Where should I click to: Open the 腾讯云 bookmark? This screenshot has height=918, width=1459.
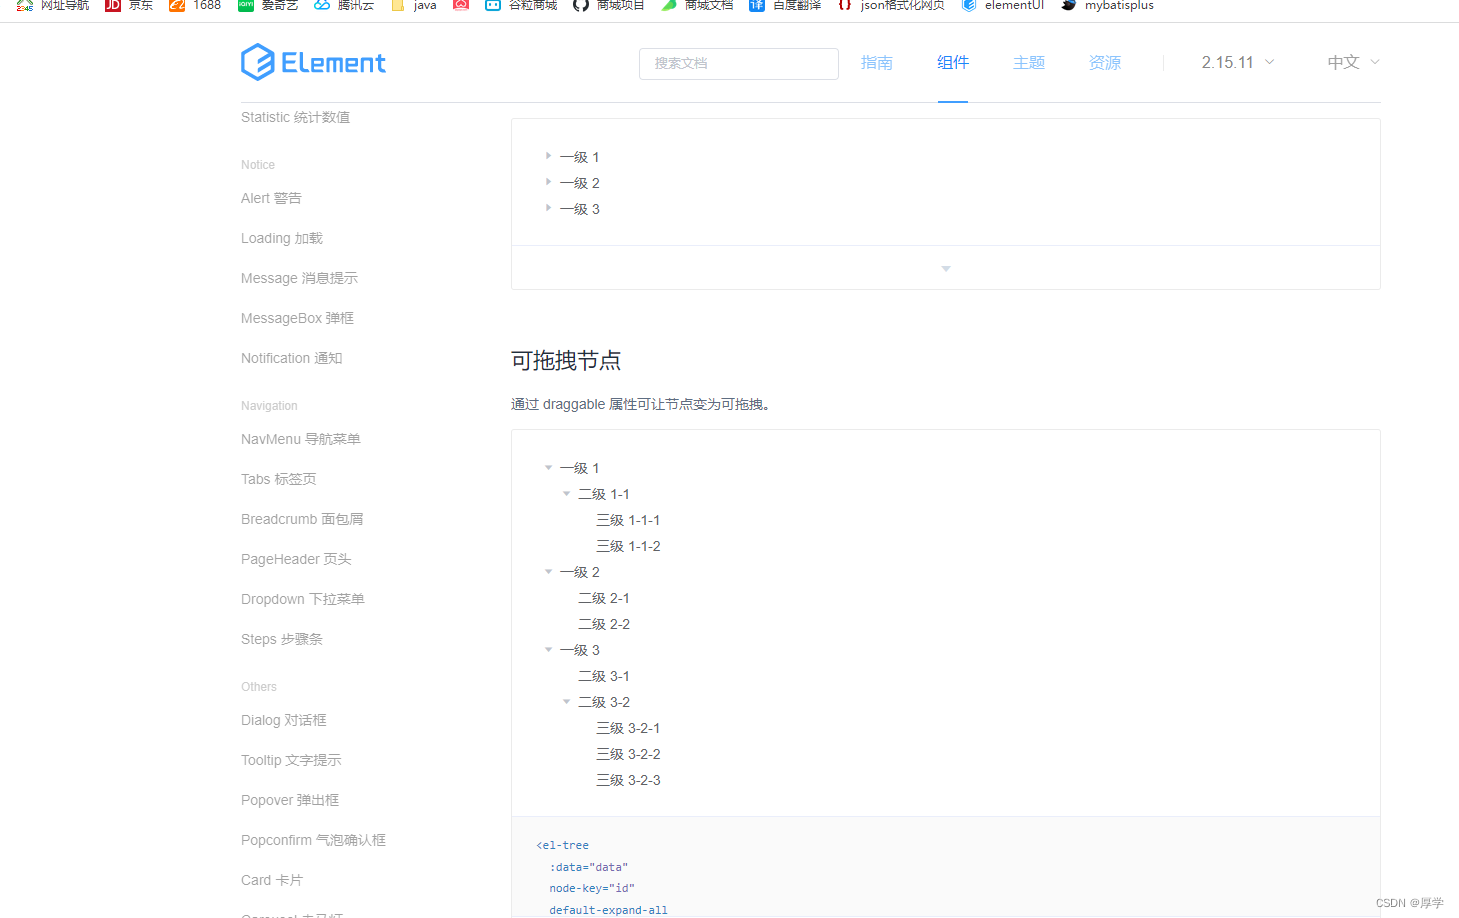tap(344, 5)
